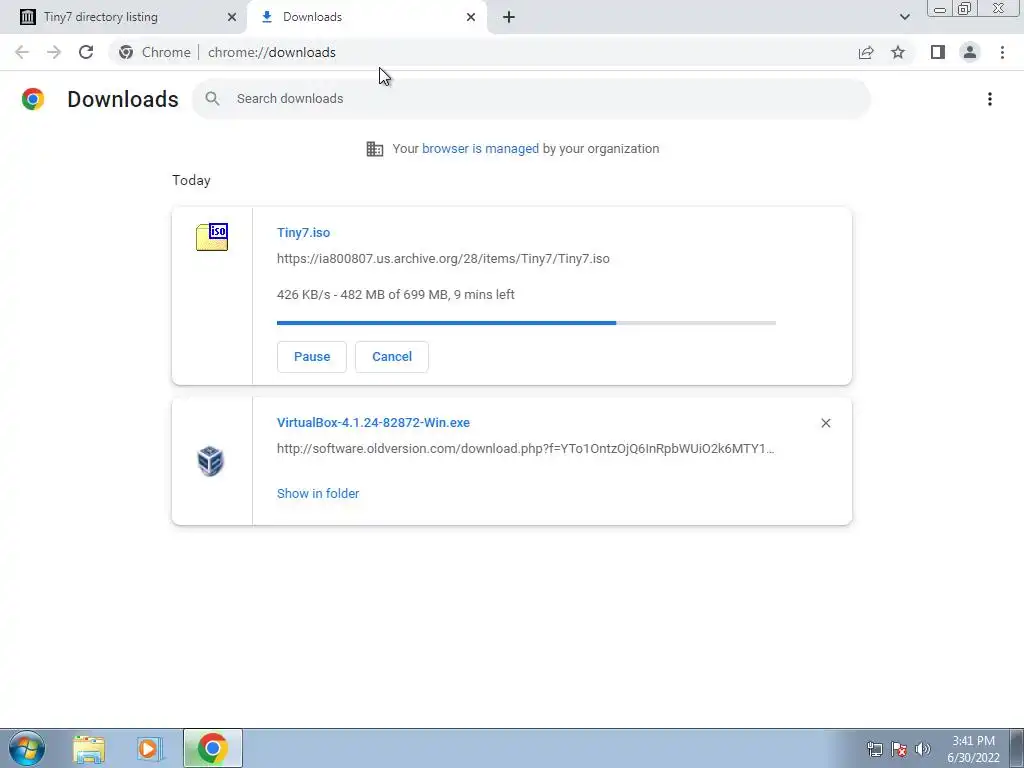Click the Chrome site info chip
Screen dimensions: 1024x768
[x=155, y=52]
